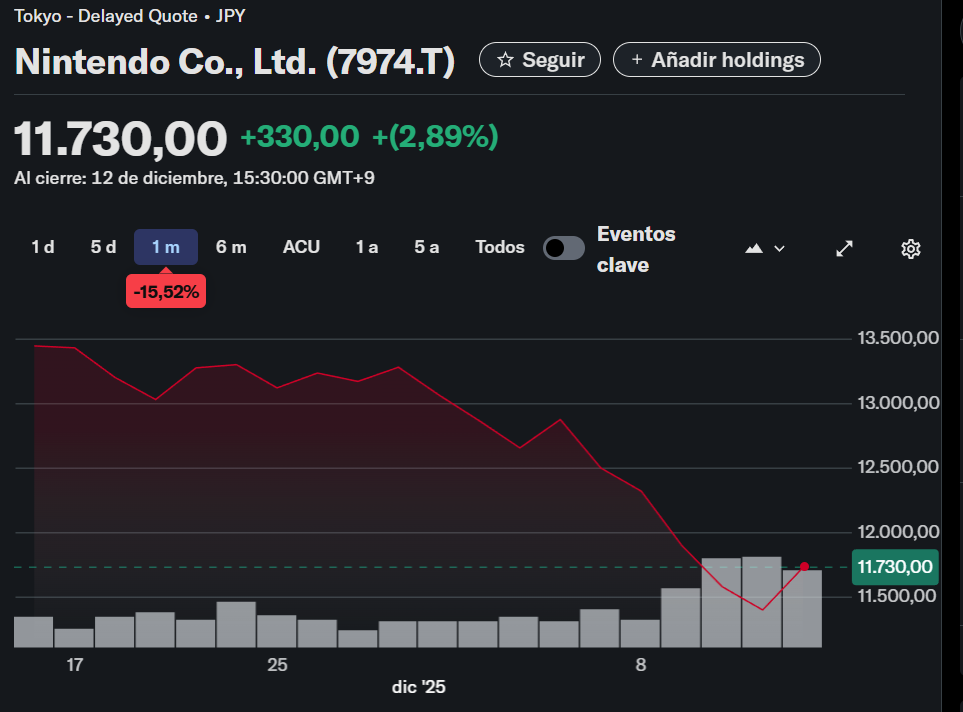
Task: Click the red last-price dot on chart
Action: point(804,566)
